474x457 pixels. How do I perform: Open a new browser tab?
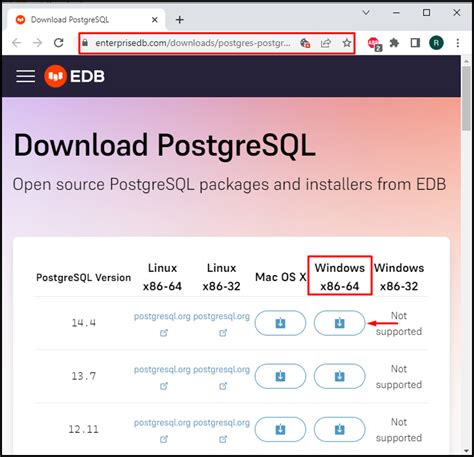tap(180, 20)
